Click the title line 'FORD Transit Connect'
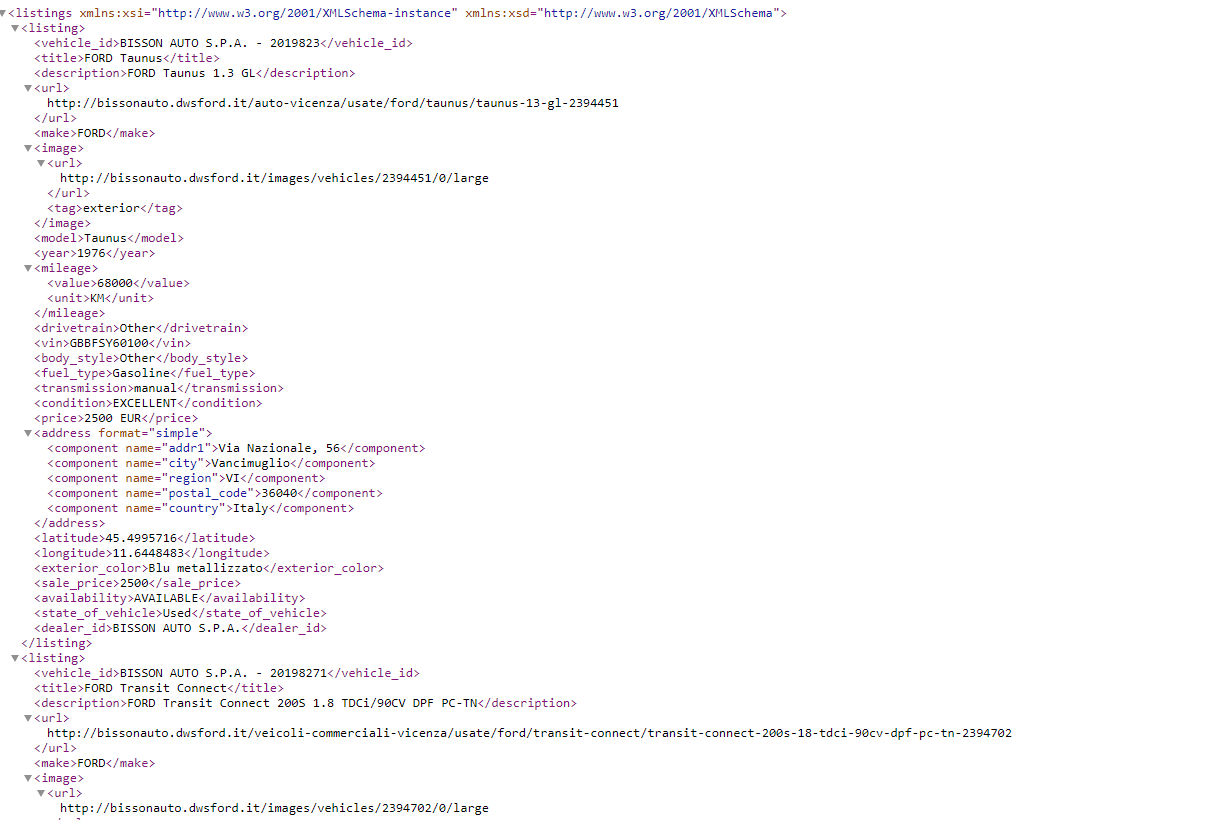1209x820 pixels. point(159,688)
